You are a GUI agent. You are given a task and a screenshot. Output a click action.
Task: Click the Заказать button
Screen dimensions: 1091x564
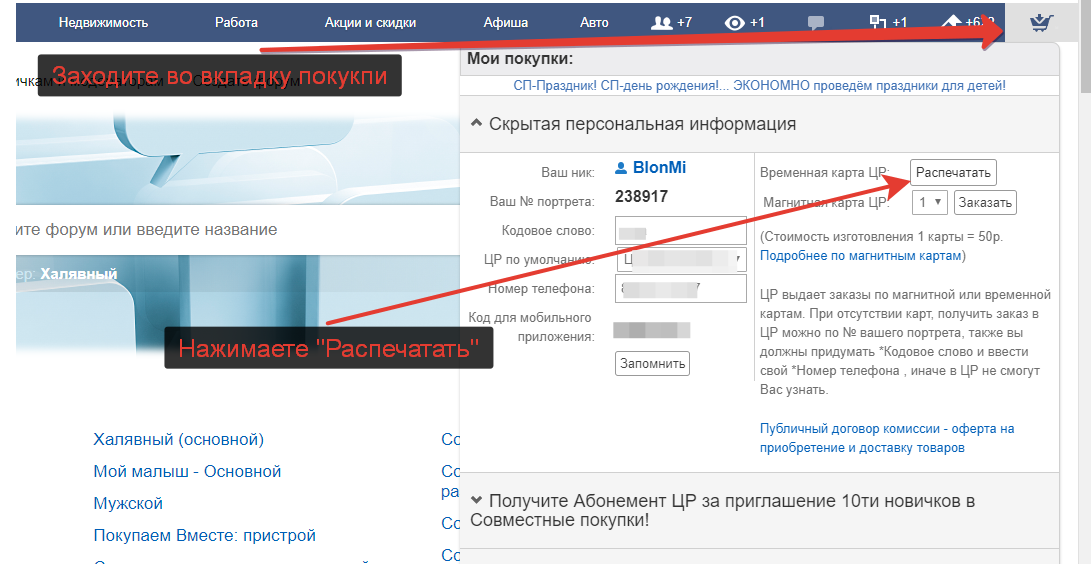point(985,202)
